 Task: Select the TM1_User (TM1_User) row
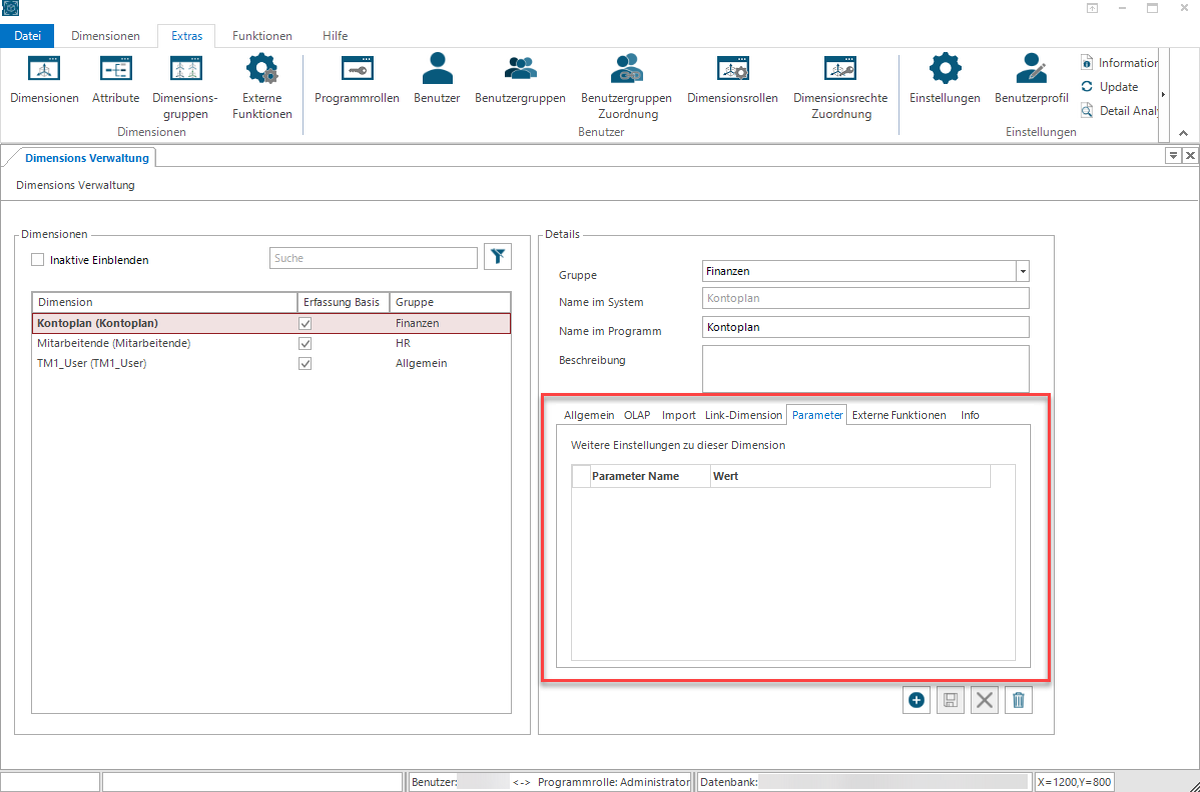[x=271, y=363]
